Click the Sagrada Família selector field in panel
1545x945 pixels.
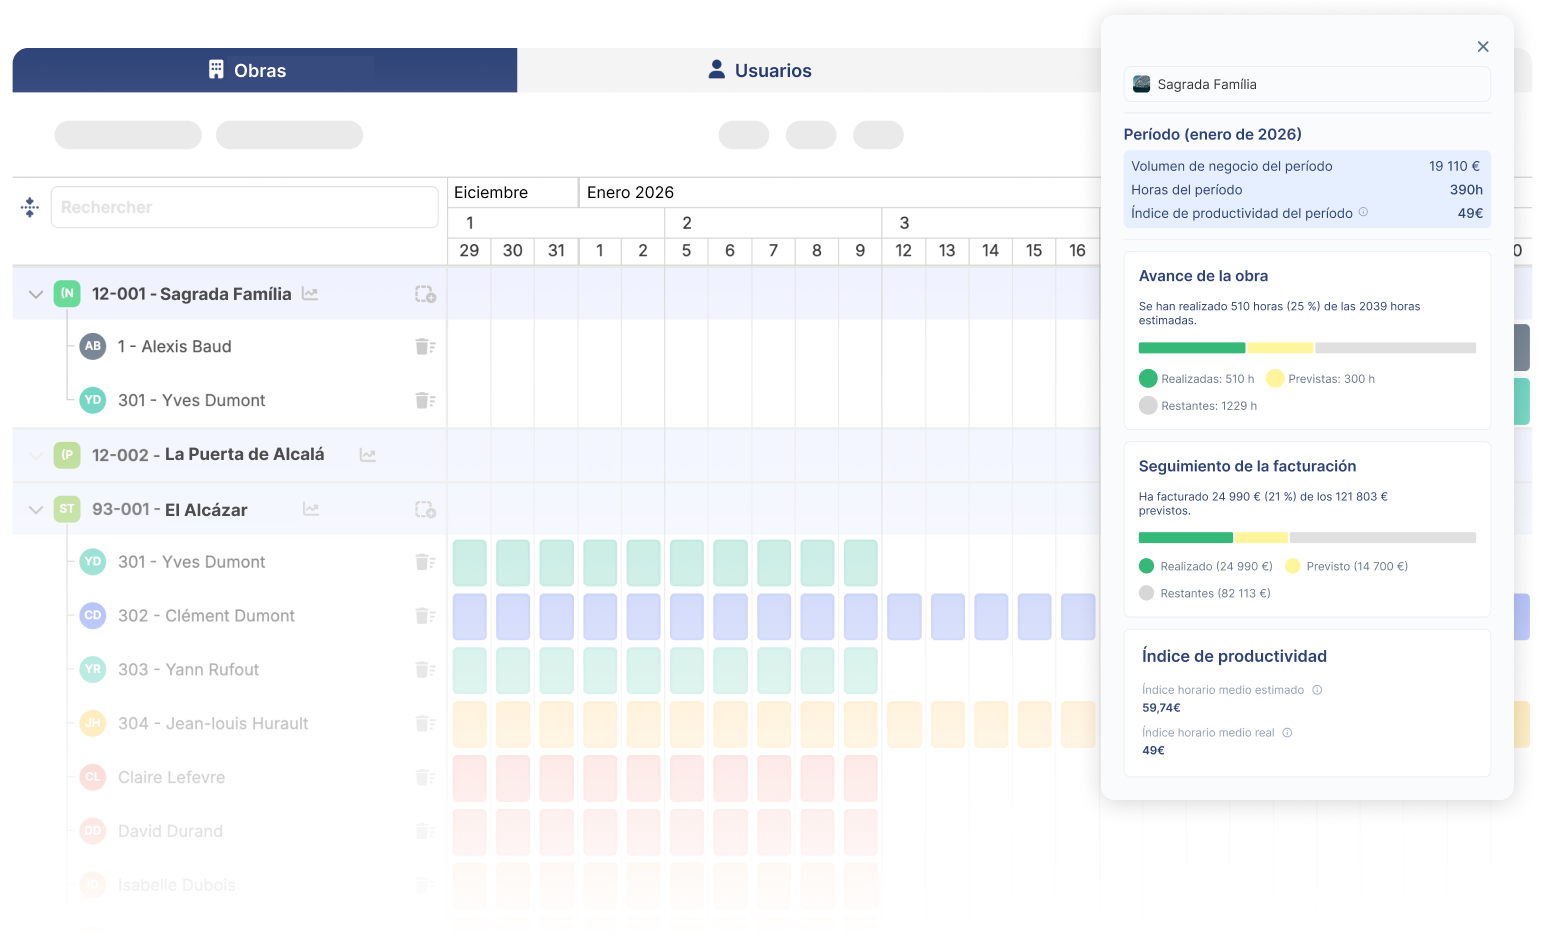(x=1307, y=84)
